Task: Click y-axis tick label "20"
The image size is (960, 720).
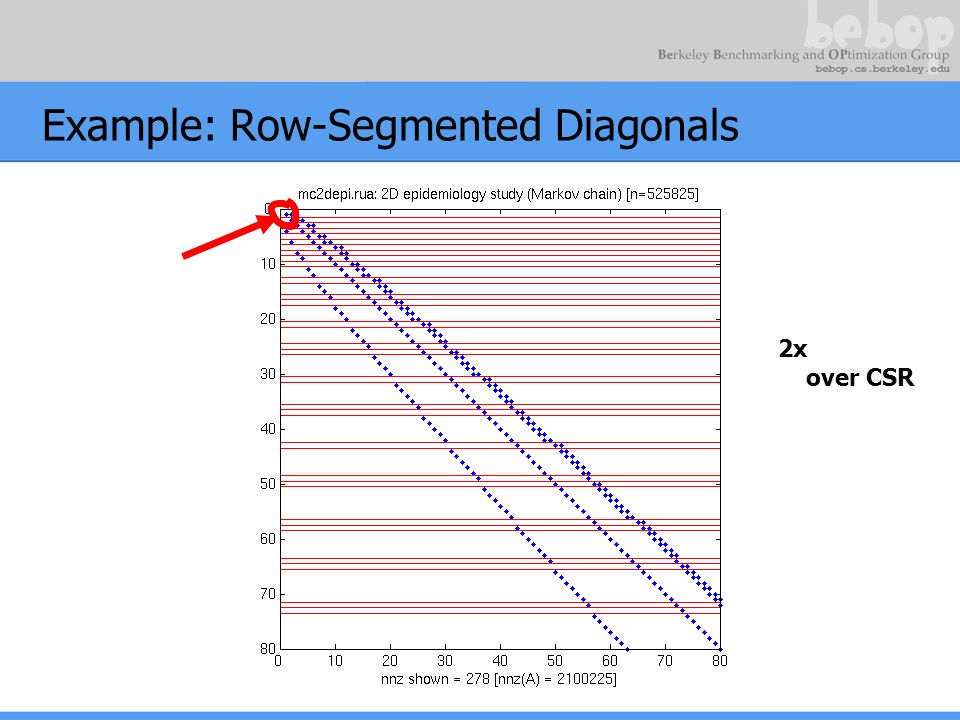Action: 268,319
